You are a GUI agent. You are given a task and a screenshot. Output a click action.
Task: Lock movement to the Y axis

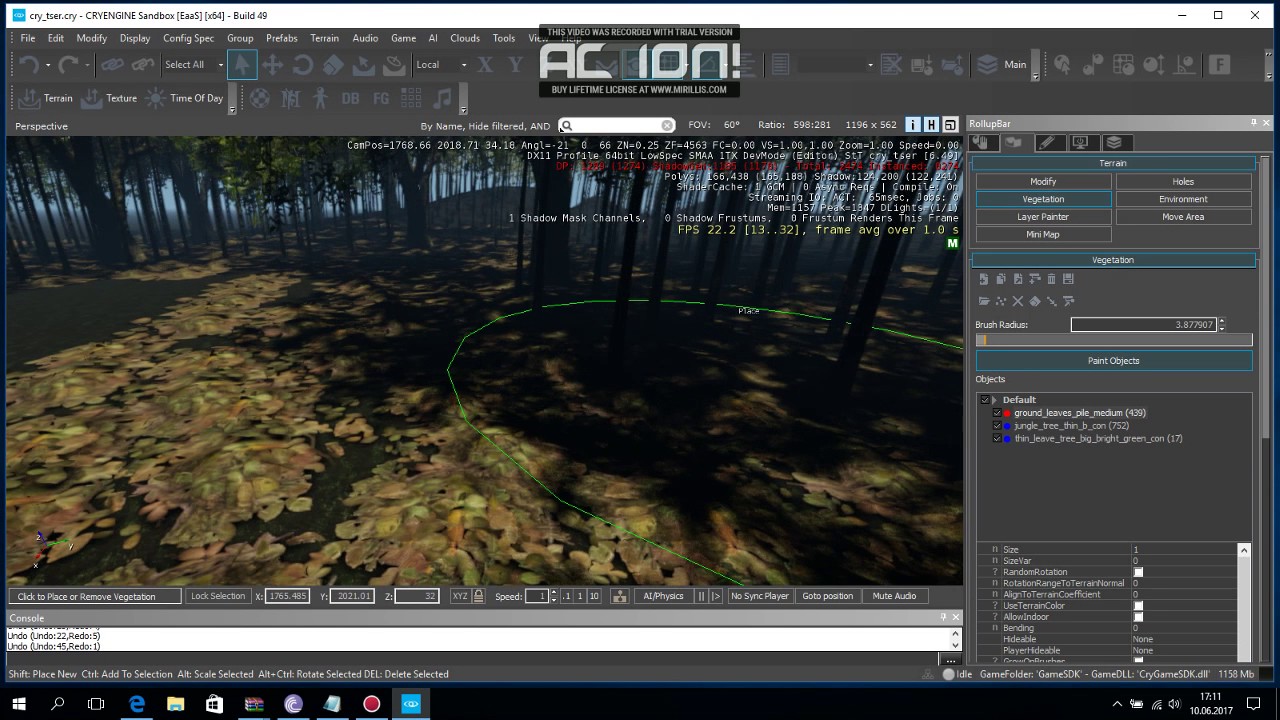[516, 65]
